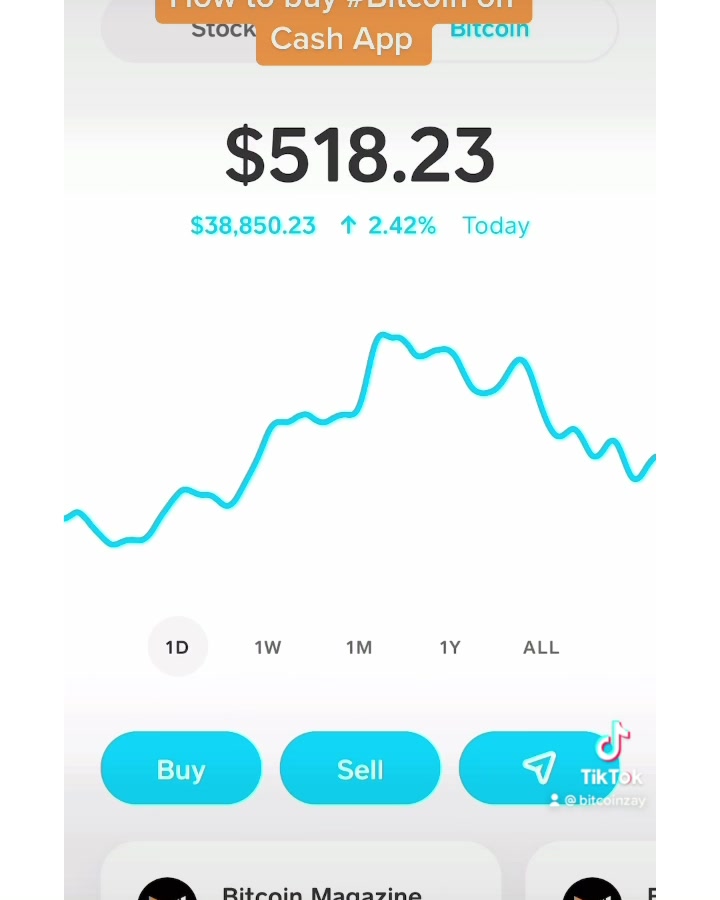Screen dimensions: 720x900
Task: Switch to the Stocks tab
Action: [x=224, y=30]
